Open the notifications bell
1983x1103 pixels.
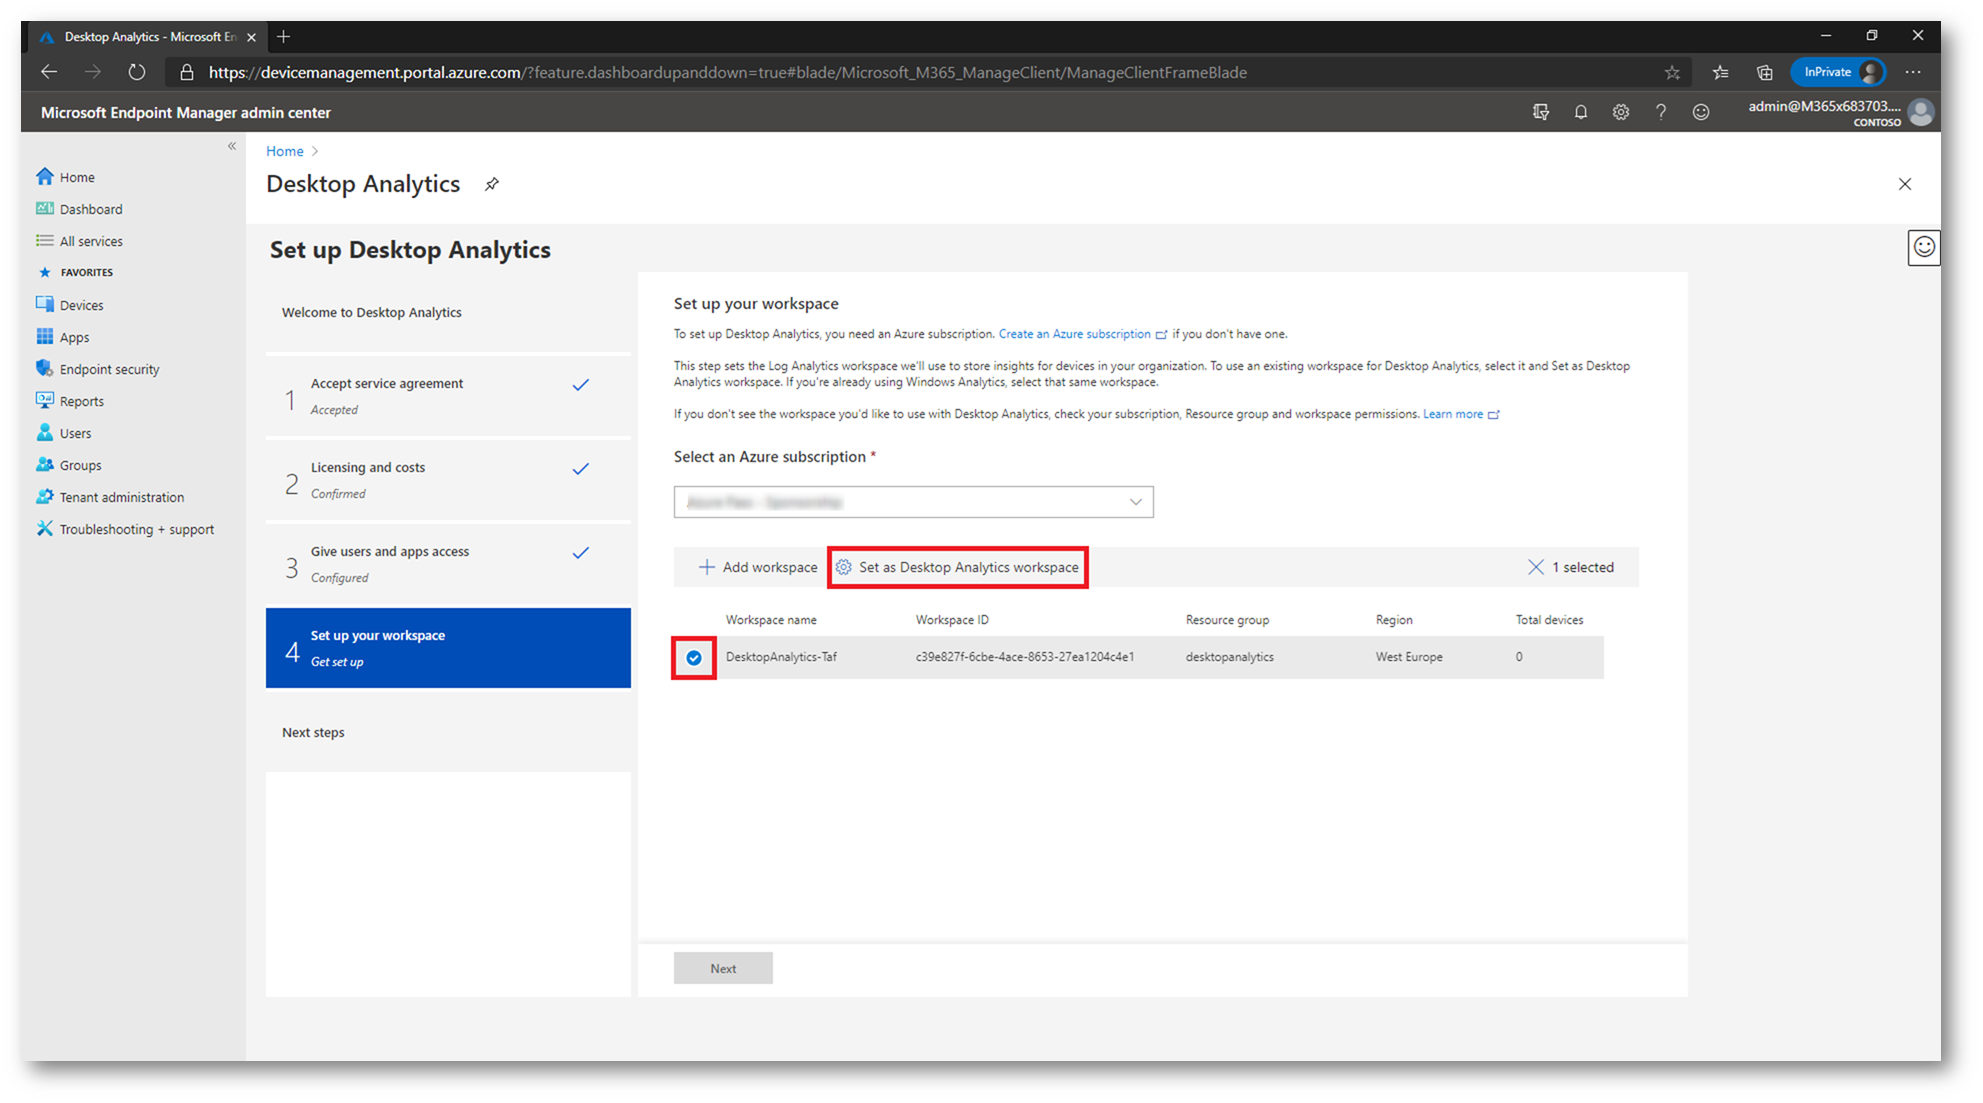pos(1580,112)
